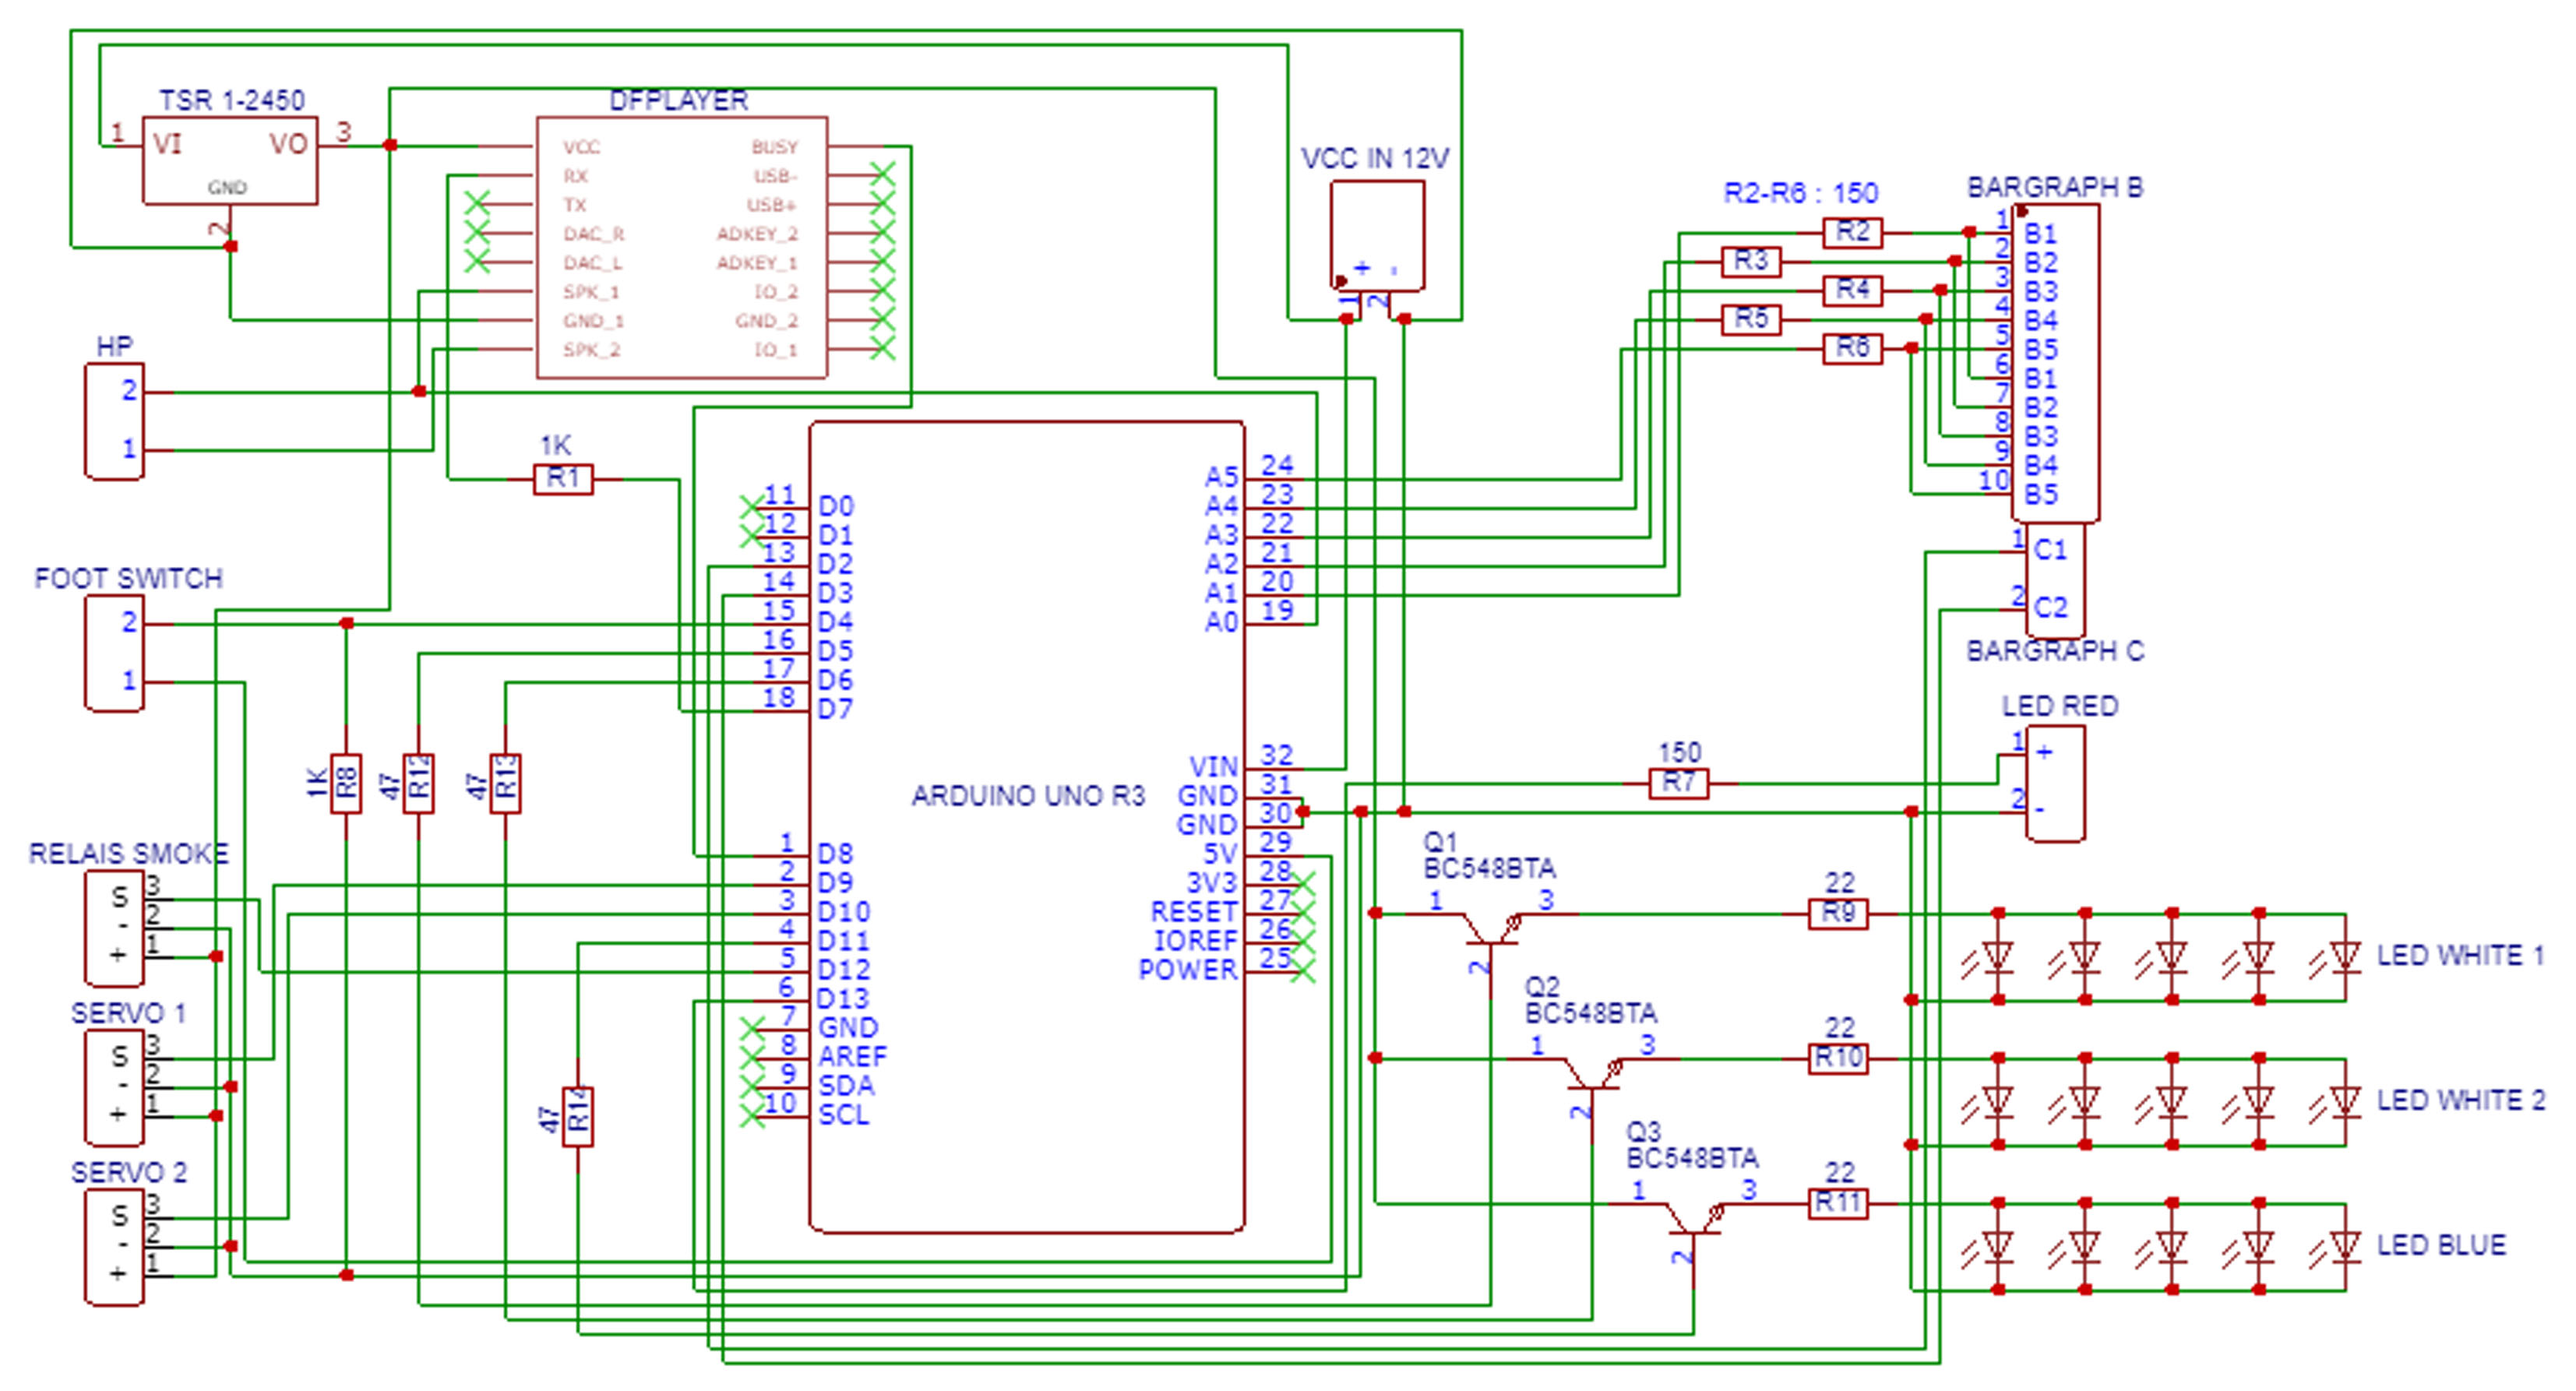Image resolution: width=2576 pixels, height=1391 pixels.
Task: Click the TSR 1-2450 regulator block
Action: [x=230, y=160]
